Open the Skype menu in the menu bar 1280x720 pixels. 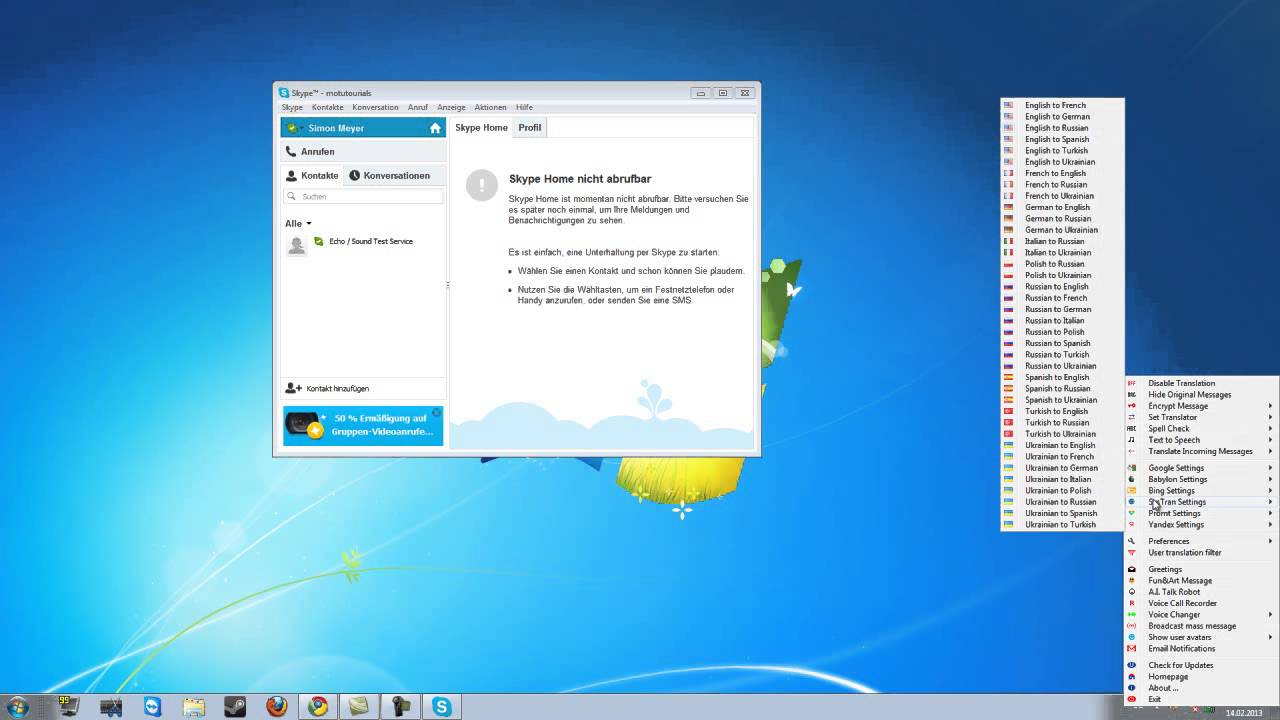pyautogui.click(x=292, y=107)
